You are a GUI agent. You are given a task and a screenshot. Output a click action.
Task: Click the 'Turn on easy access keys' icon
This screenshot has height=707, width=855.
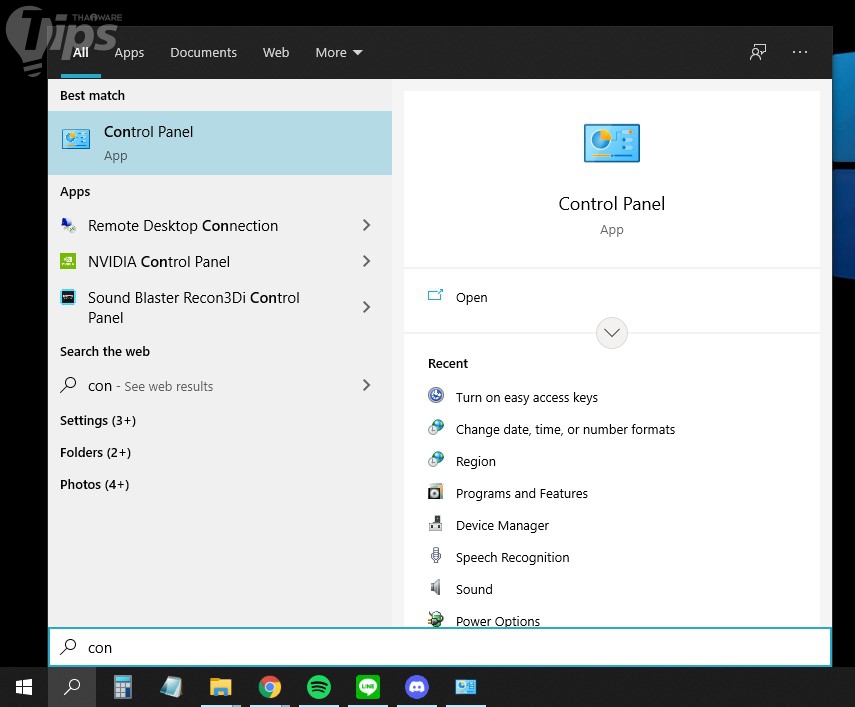tap(436, 395)
